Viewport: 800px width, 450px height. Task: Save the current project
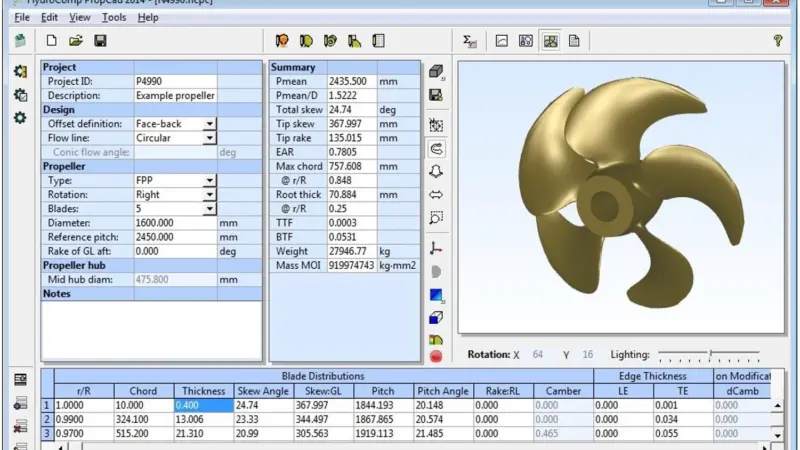click(101, 41)
